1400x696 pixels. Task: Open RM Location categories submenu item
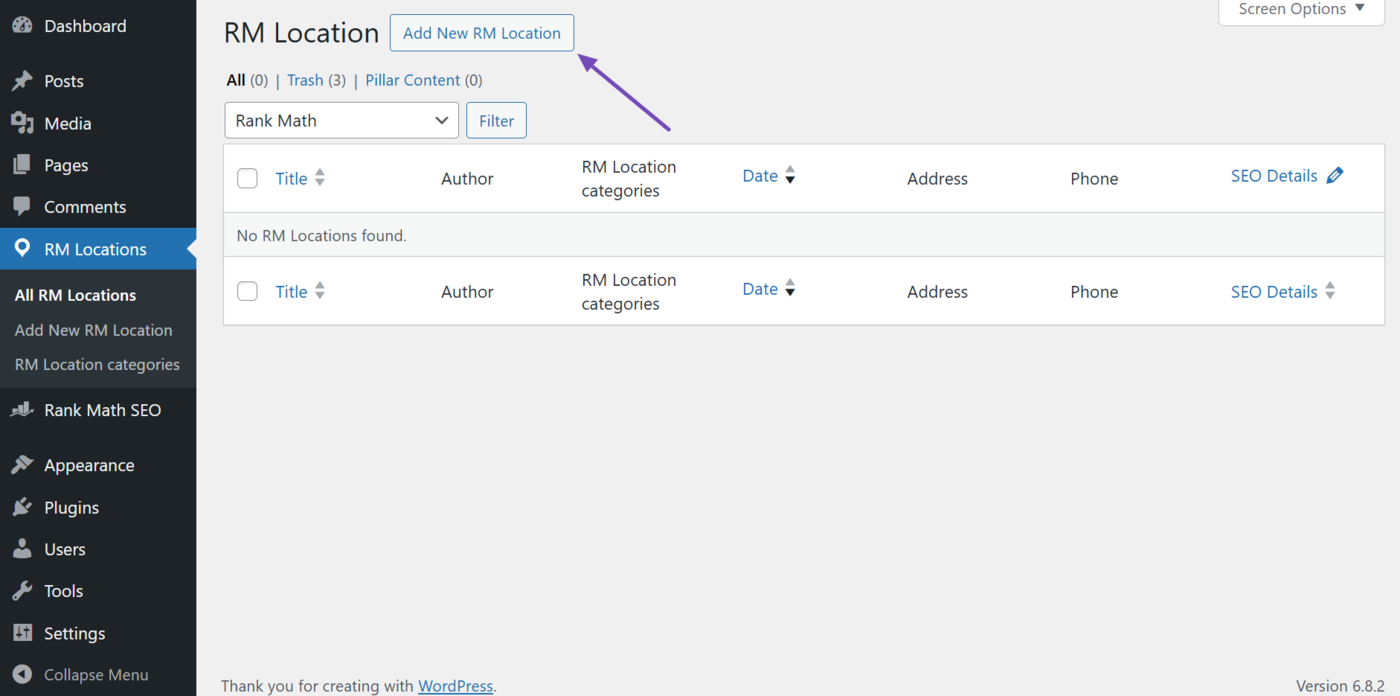[97, 365]
